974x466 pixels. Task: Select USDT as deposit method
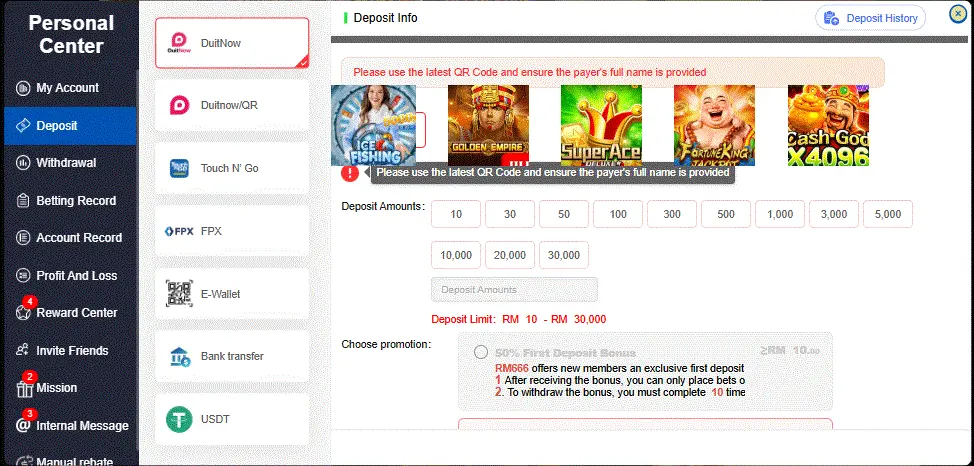(x=232, y=419)
